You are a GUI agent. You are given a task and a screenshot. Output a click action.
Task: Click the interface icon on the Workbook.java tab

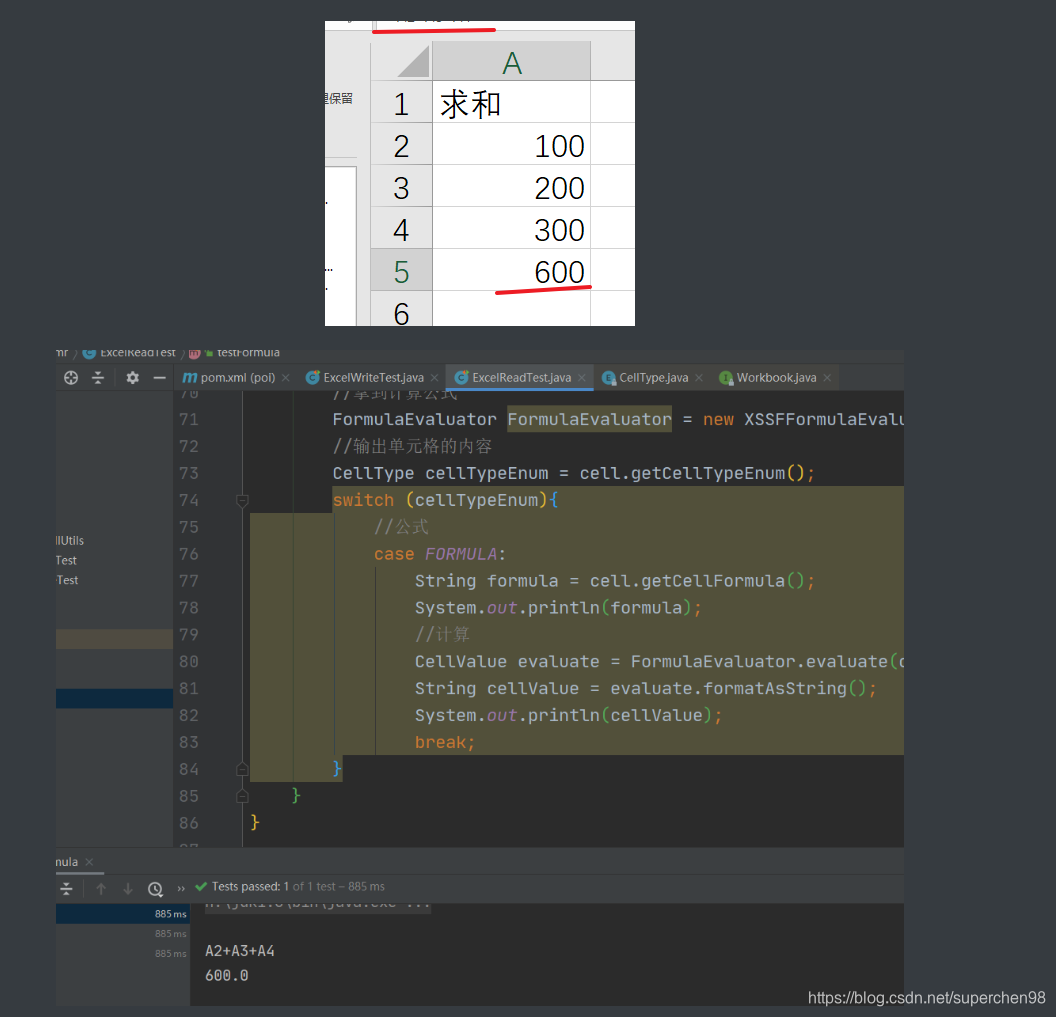[726, 378]
